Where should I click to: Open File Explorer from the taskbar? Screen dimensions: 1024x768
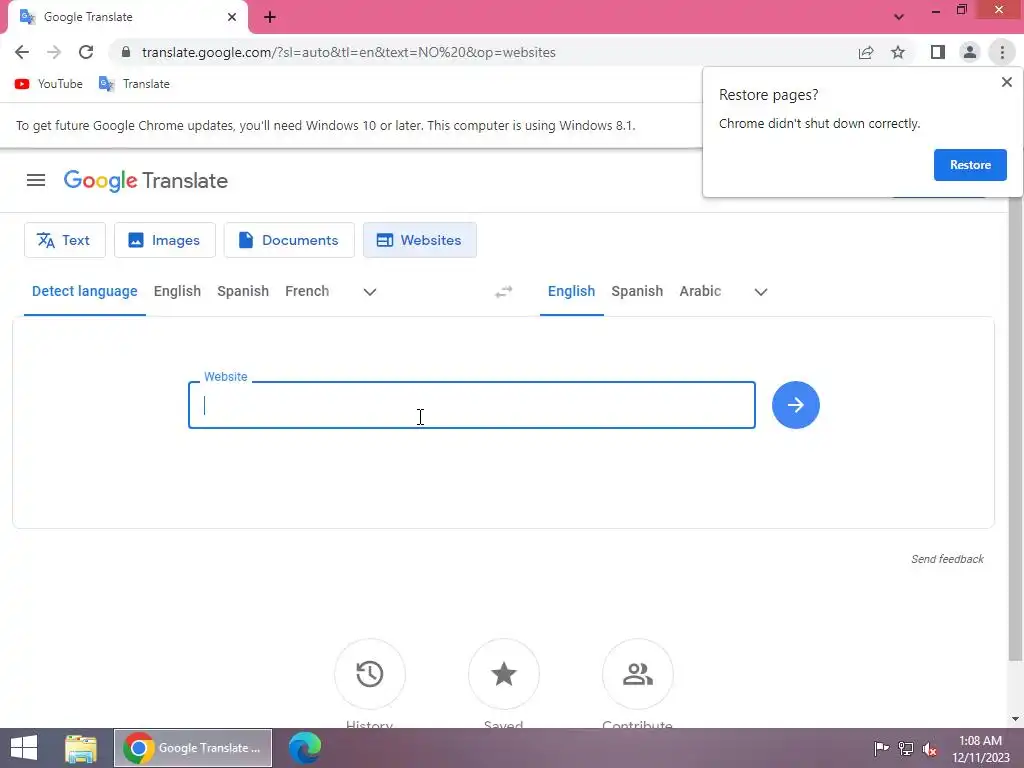(81, 748)
